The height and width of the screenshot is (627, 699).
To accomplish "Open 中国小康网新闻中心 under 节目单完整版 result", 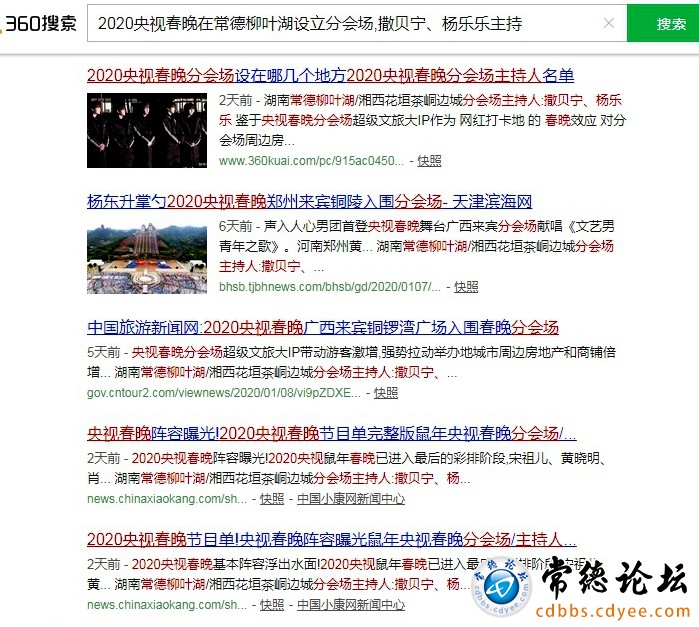I will (x=351, y=499).
